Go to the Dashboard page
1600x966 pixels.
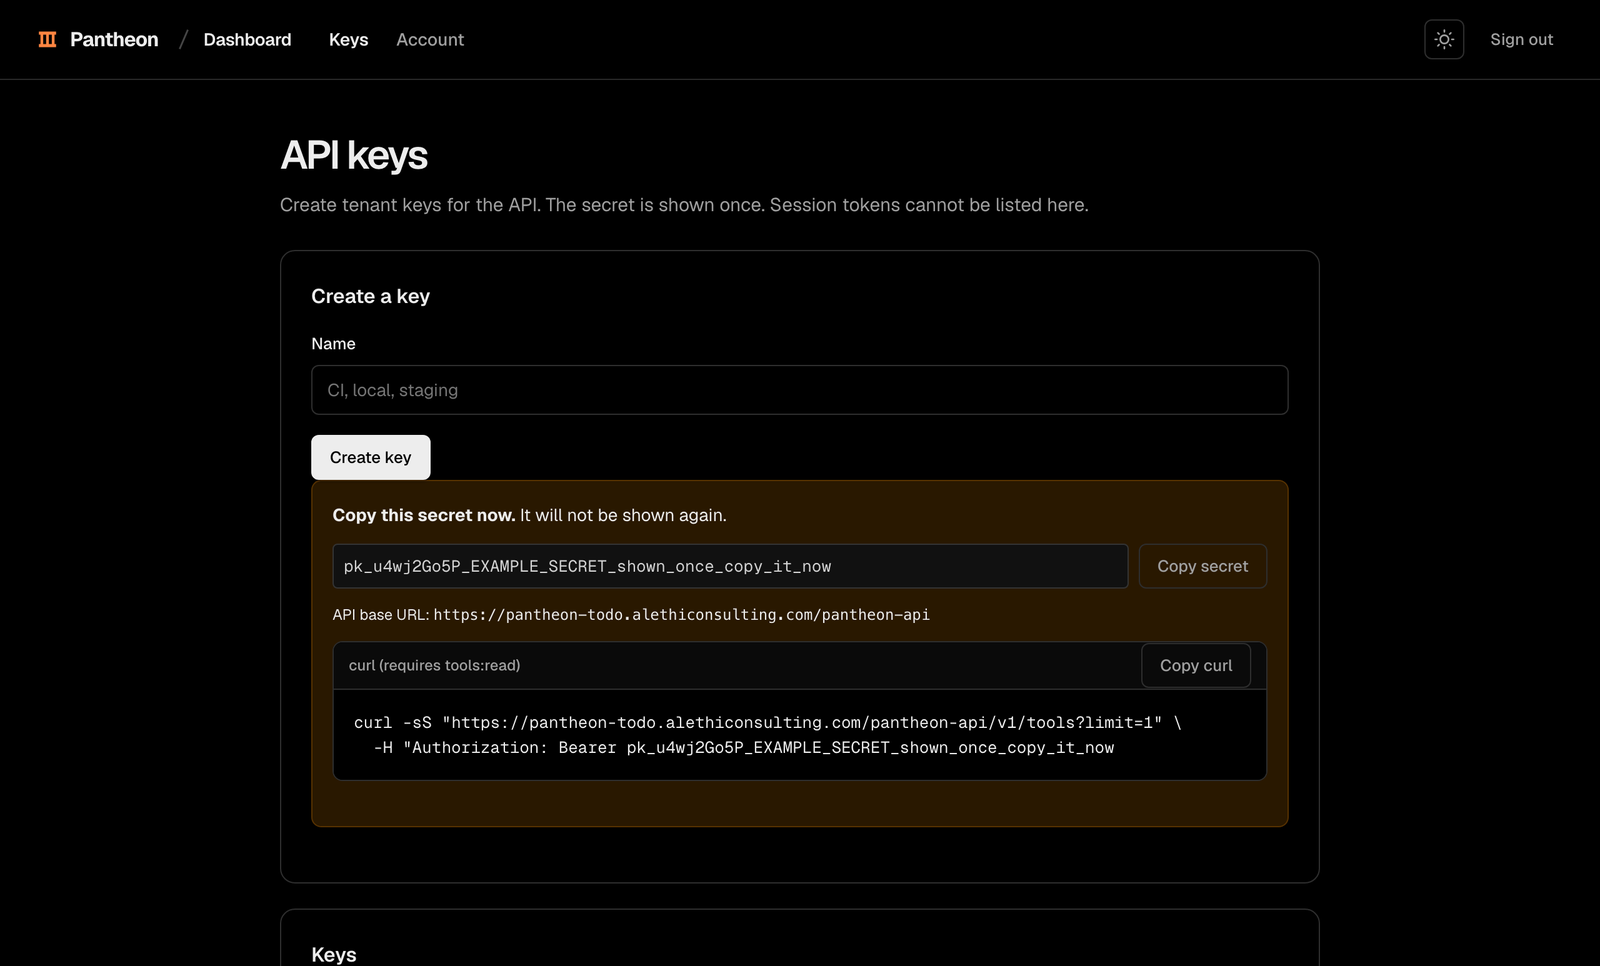pos(247,39)
